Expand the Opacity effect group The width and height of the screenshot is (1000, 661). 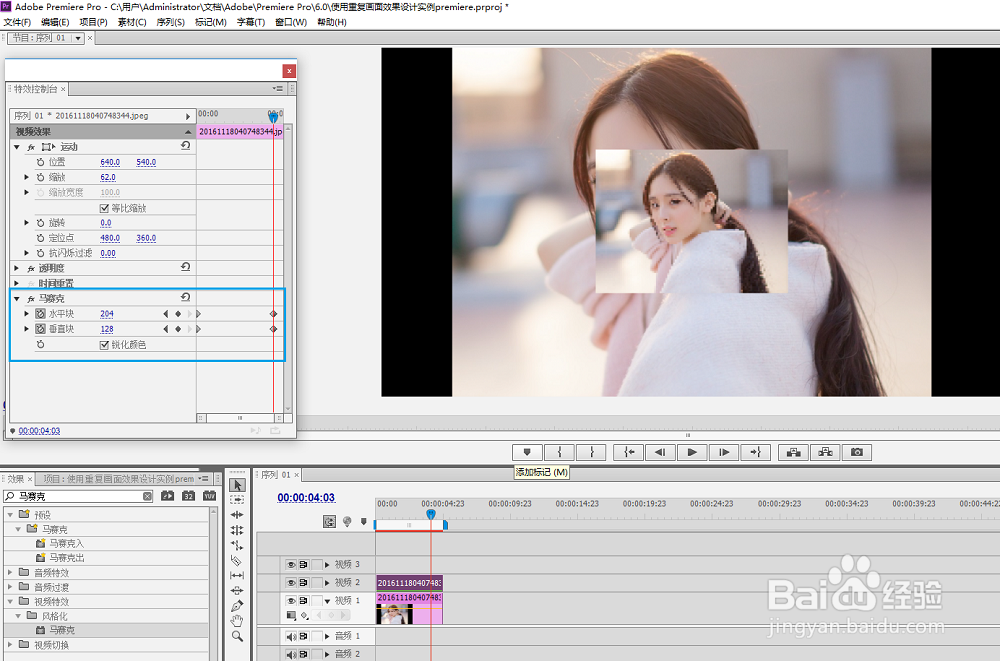pyautogui.click(x=17, y=268)
